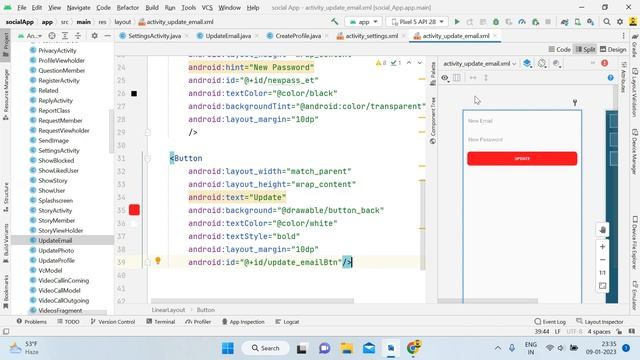Click black color swatch at line 26
The image size is (640, 360).
(x=134, y=93)
